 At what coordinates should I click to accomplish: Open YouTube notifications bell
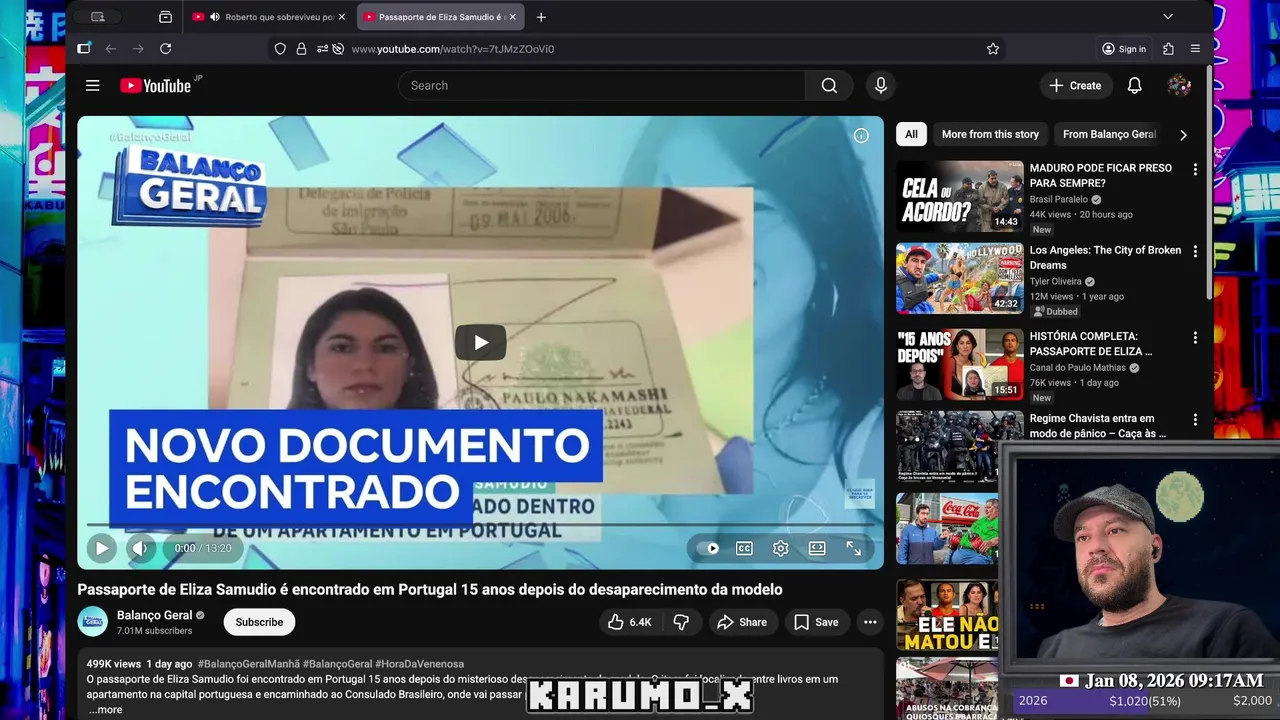pos(1134,85)
